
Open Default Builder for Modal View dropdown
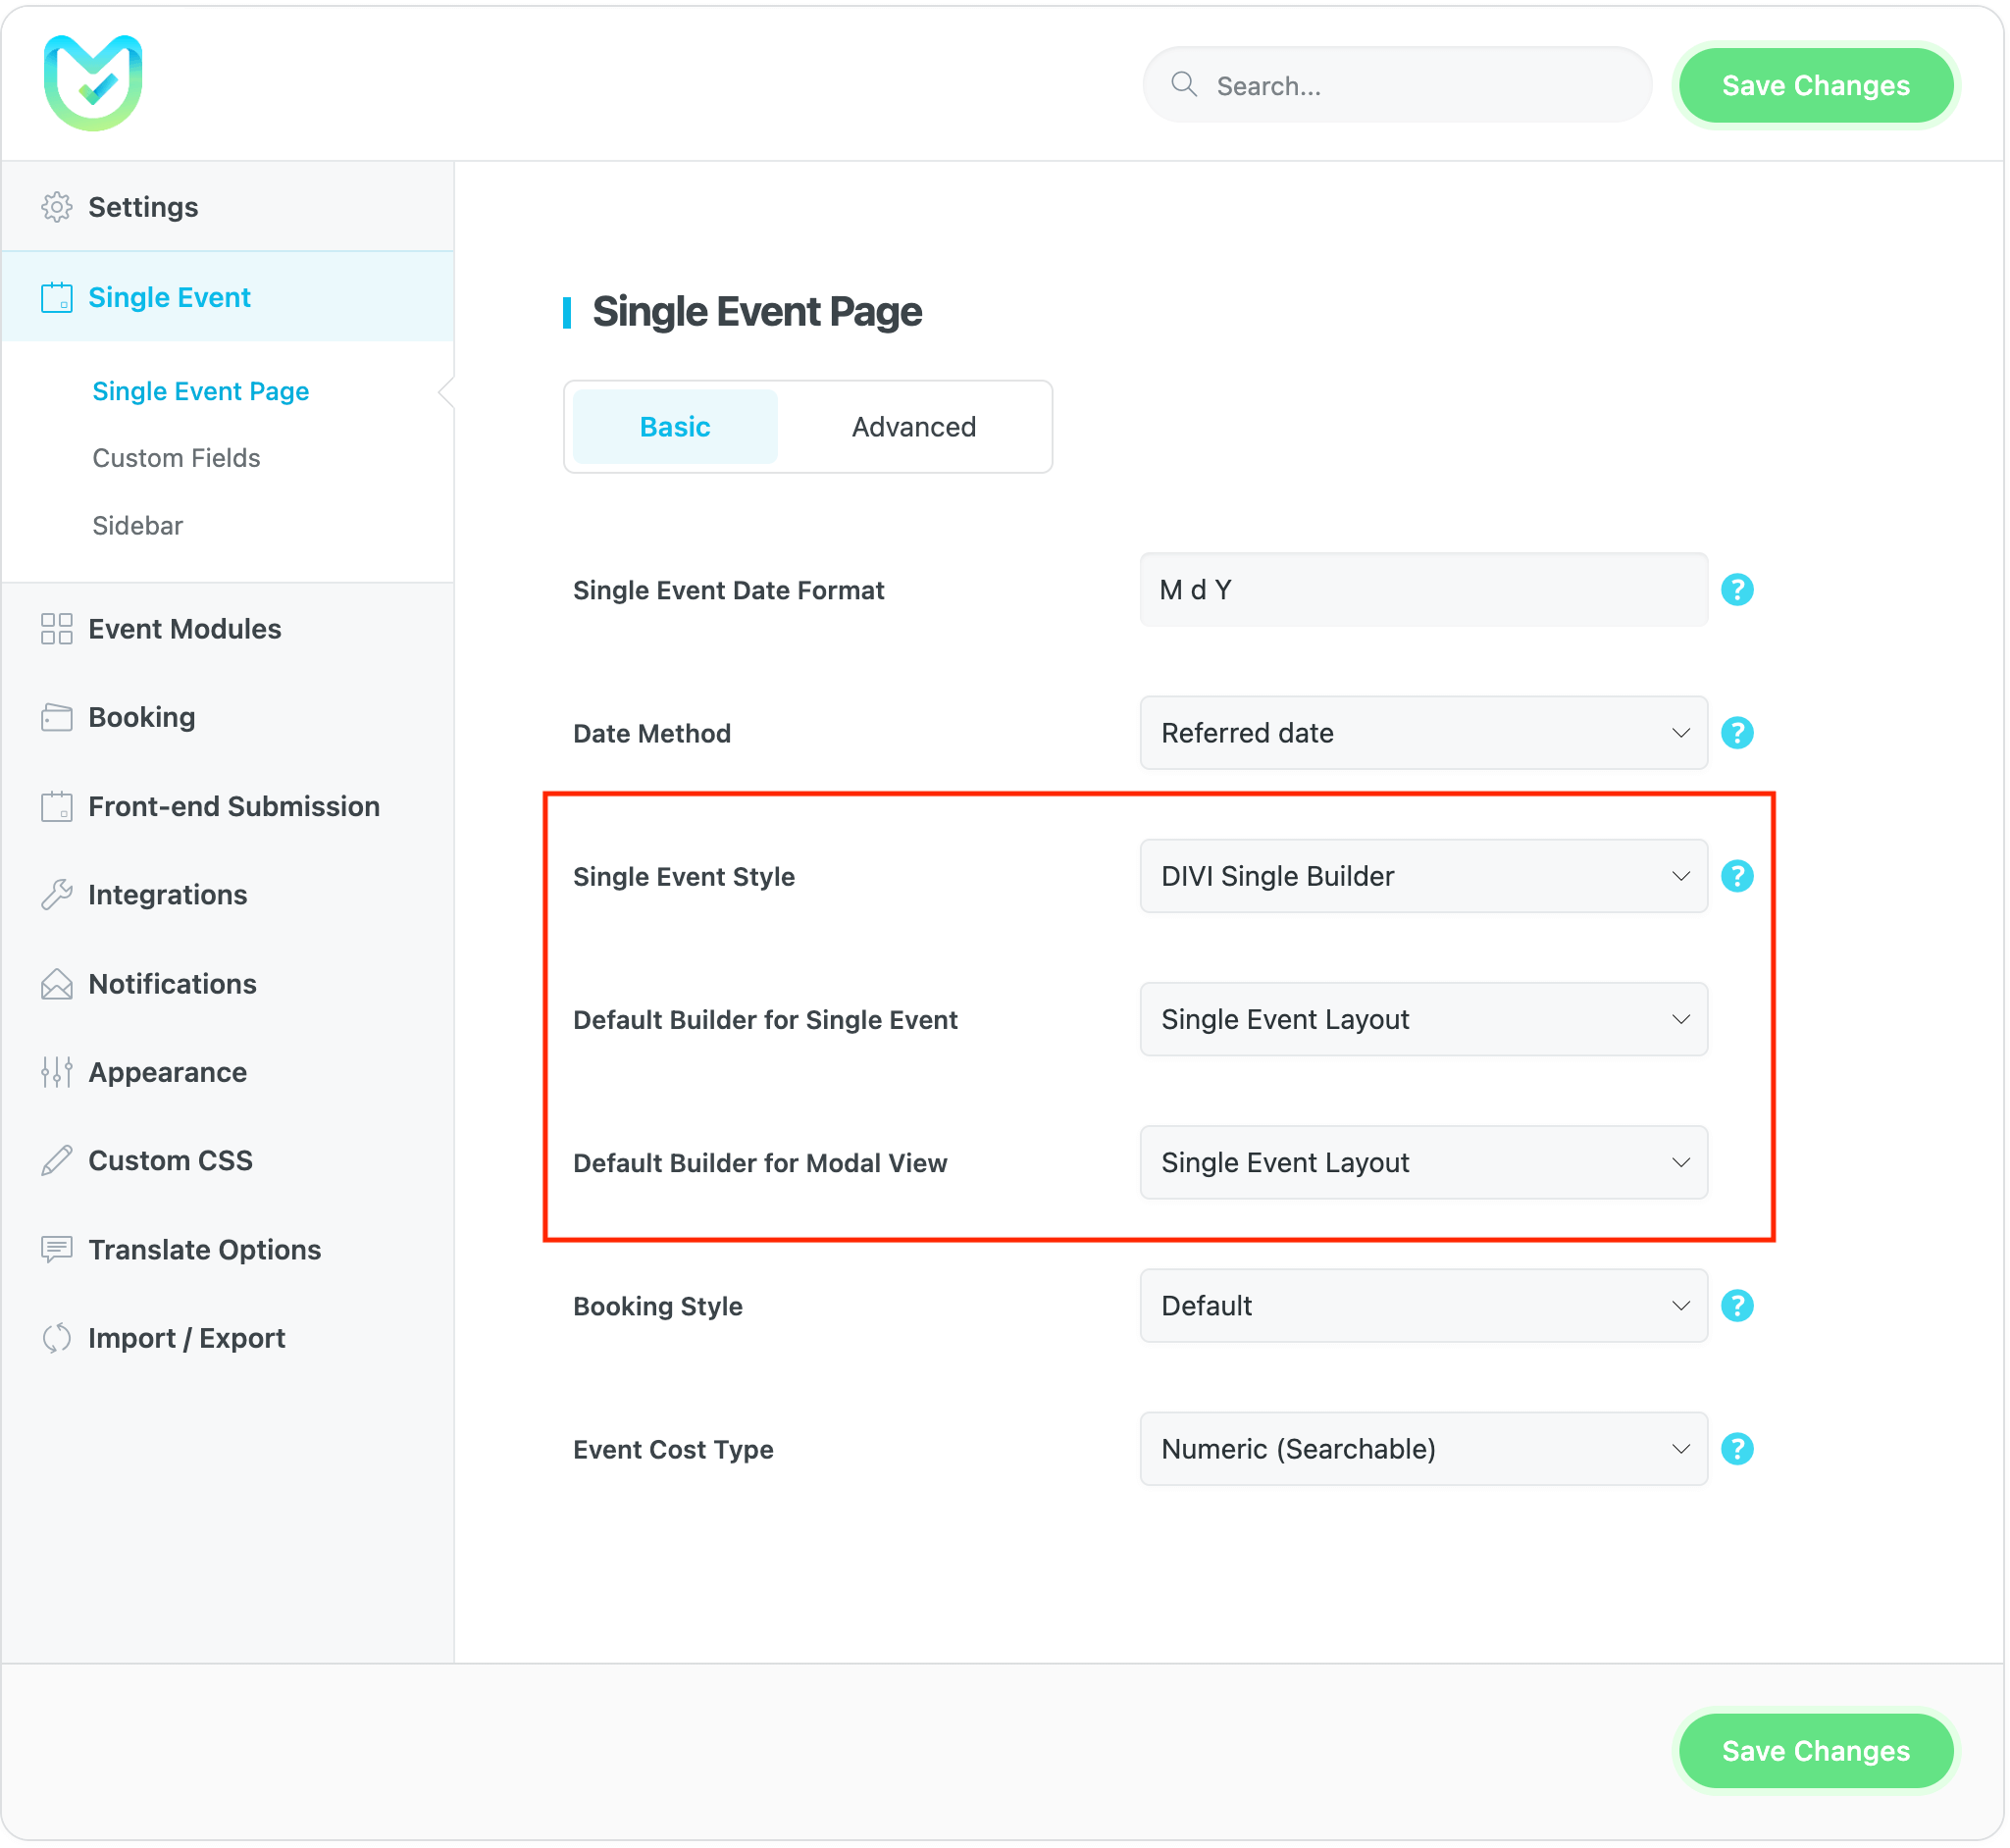coord(1423,1163)
